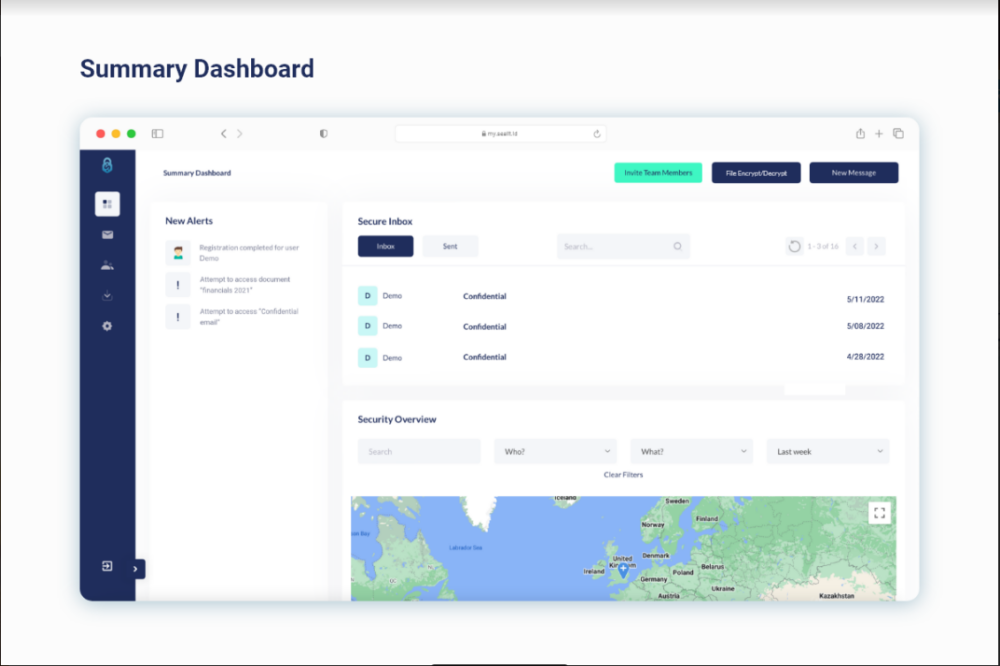The image size is (1000, 666).
Task: Open the dashboard icon in sidebar
Action: pos(107,204)
